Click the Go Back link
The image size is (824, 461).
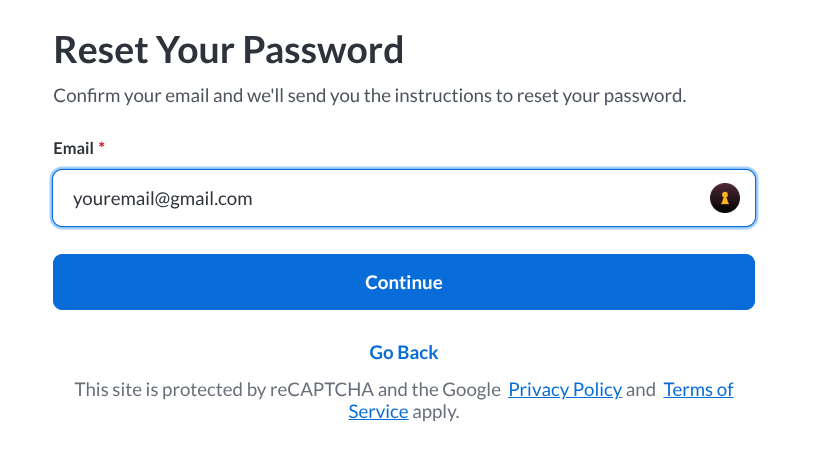pos(404,352)
